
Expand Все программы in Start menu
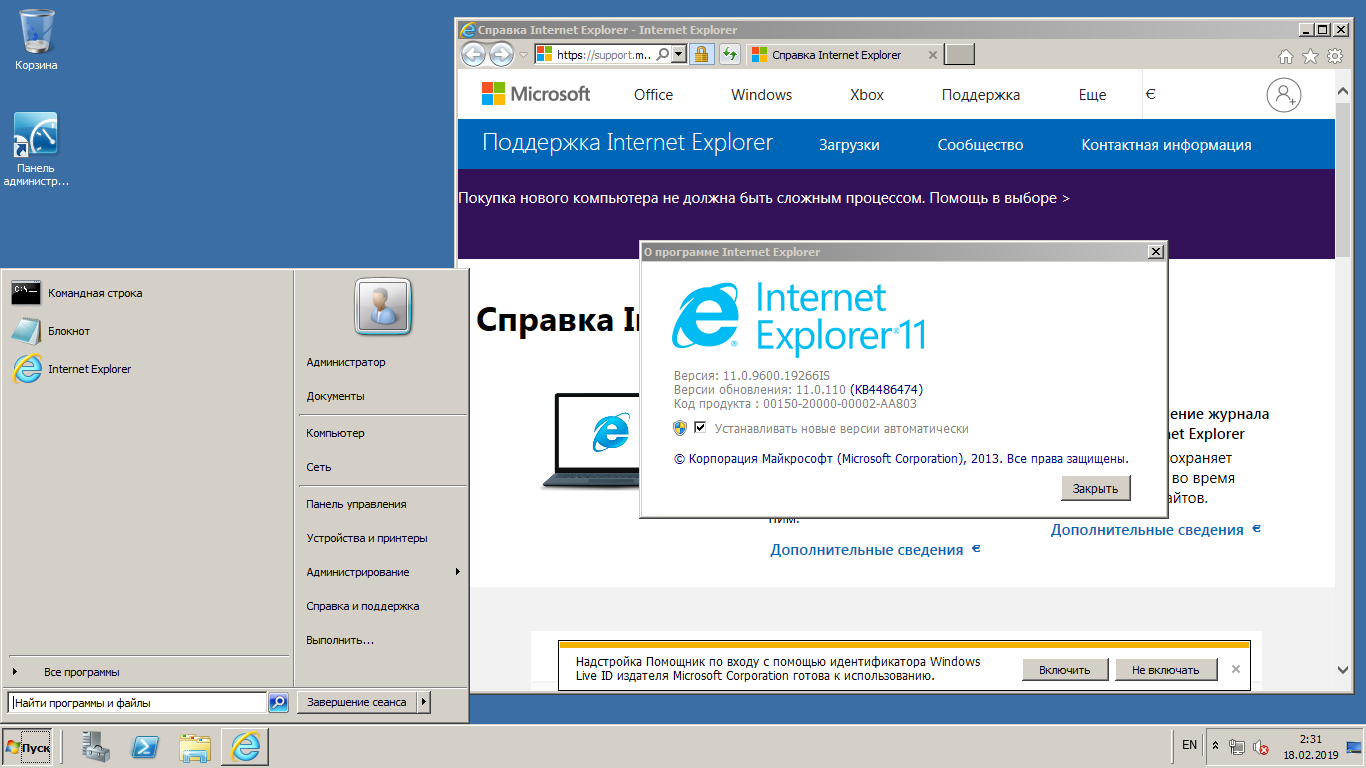80,672
